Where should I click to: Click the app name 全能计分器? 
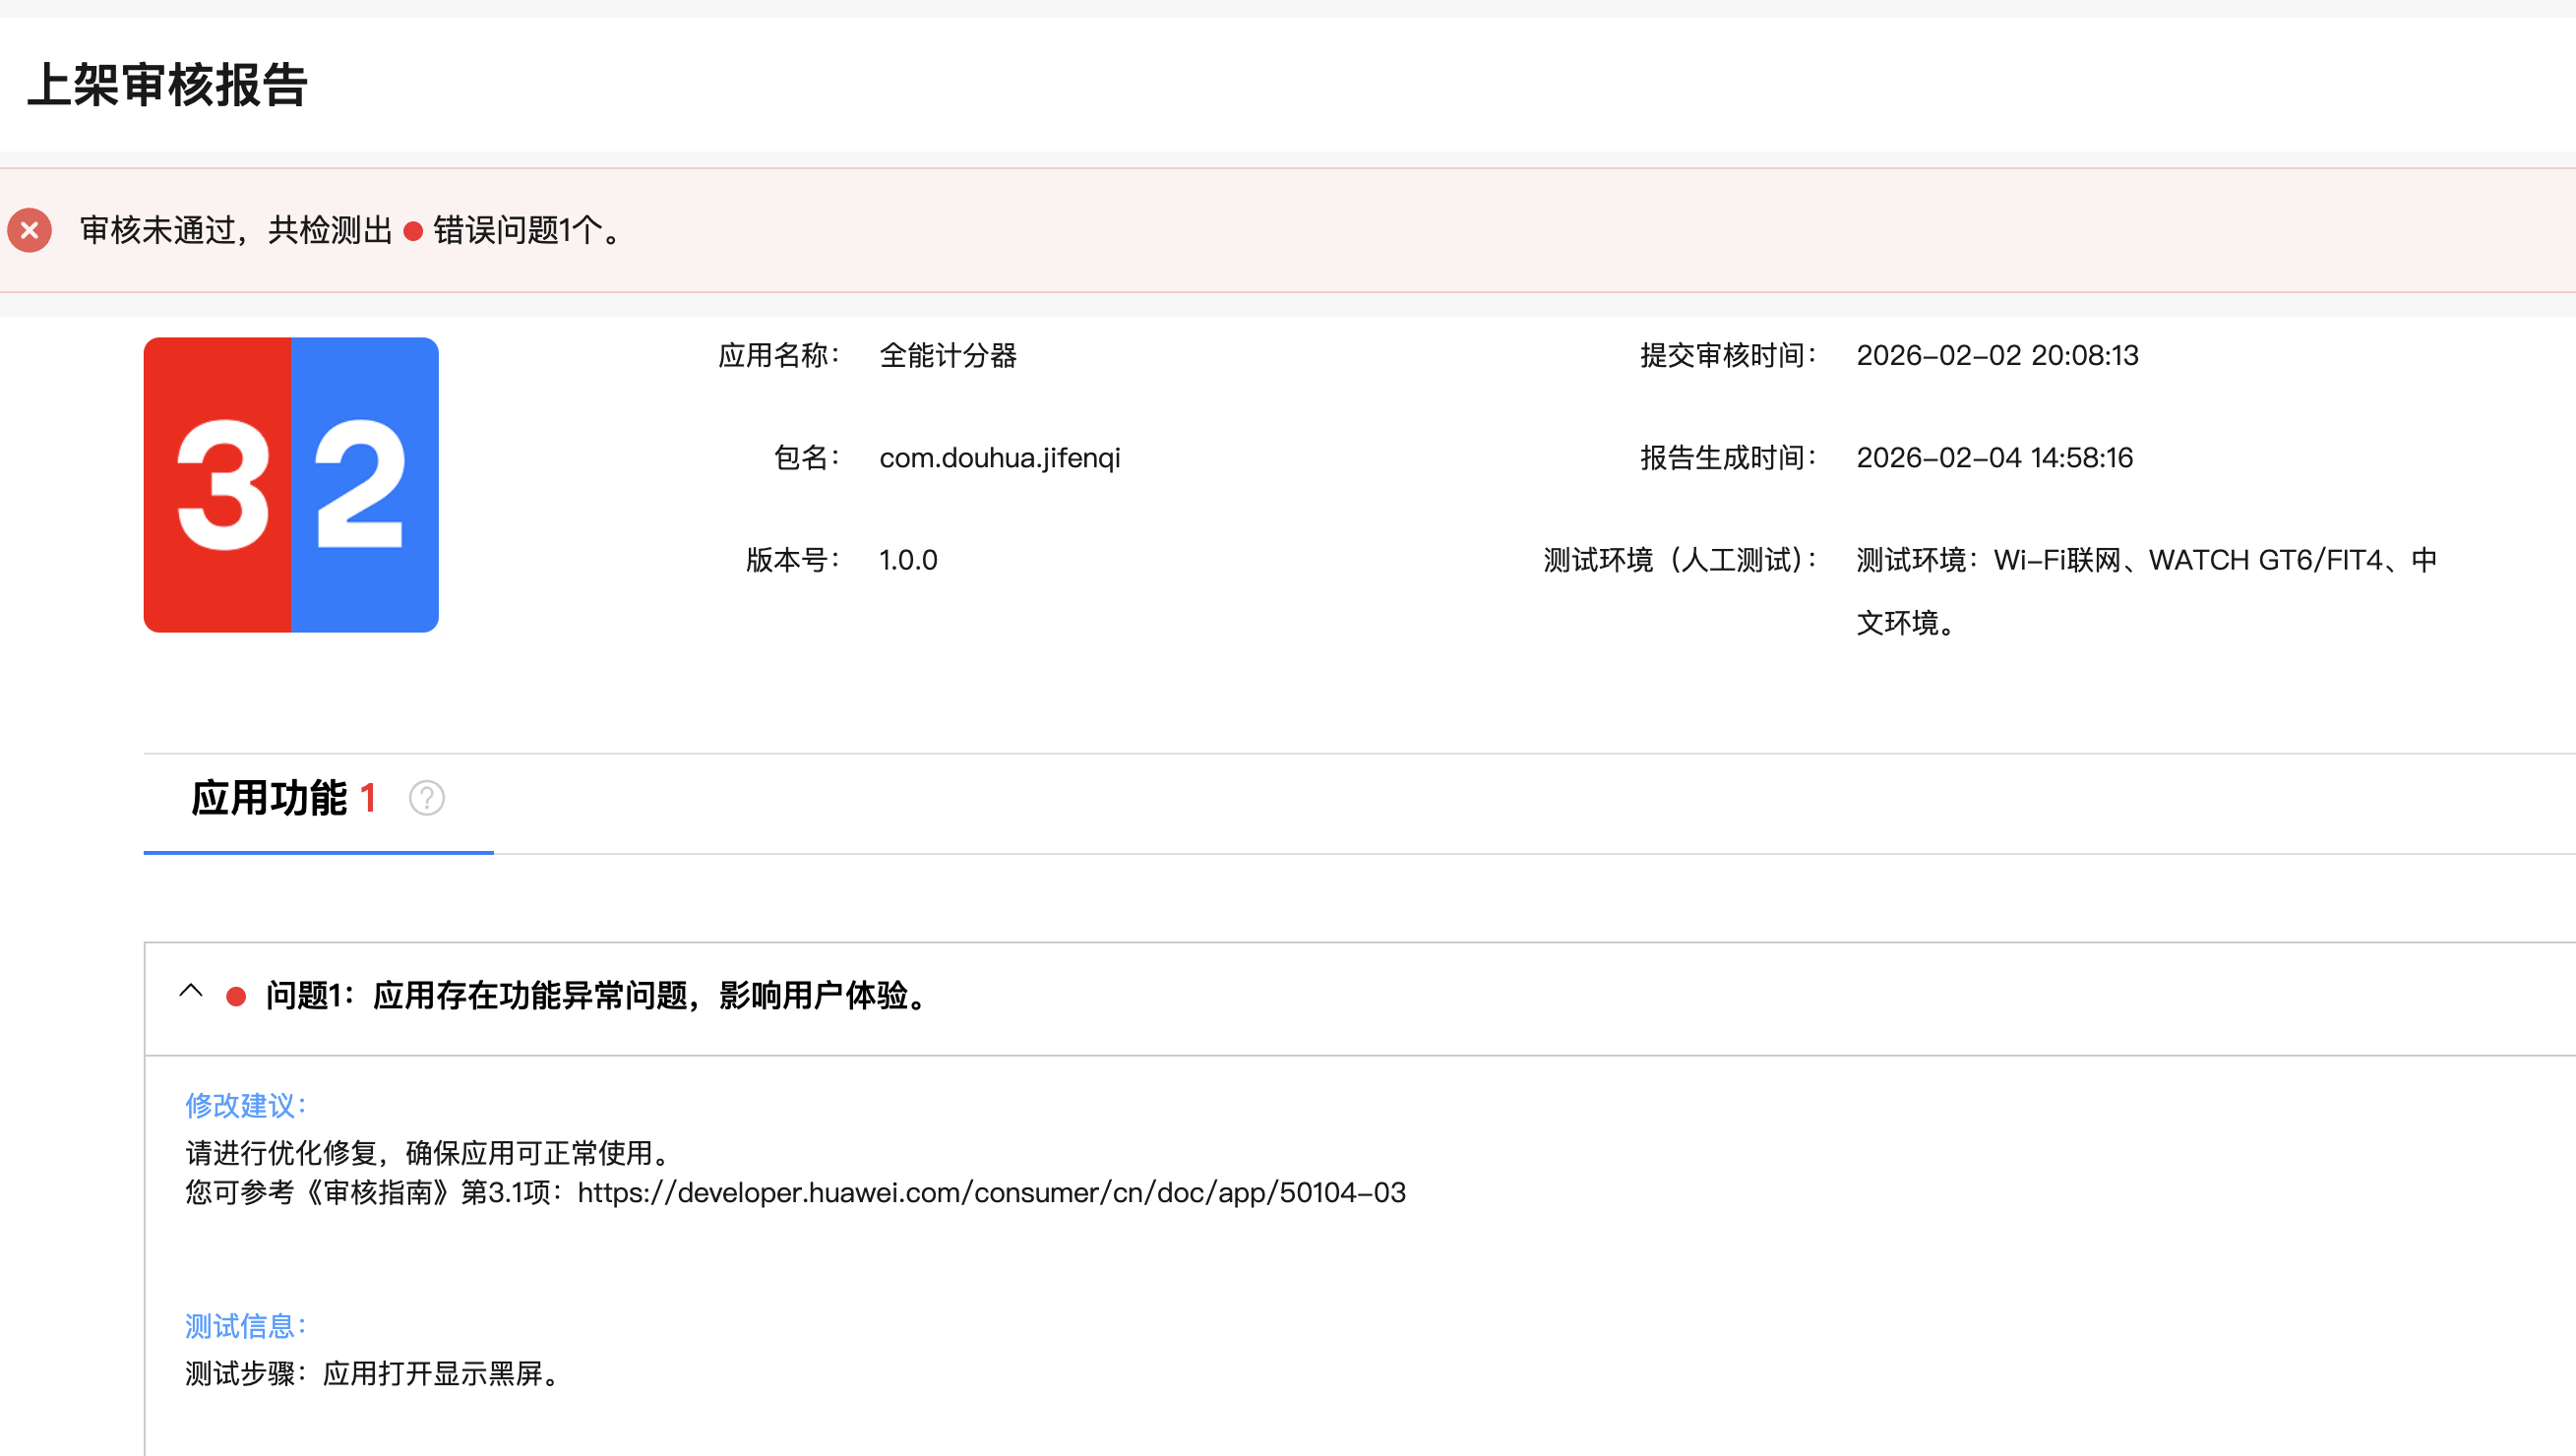[x=947, y=356]
